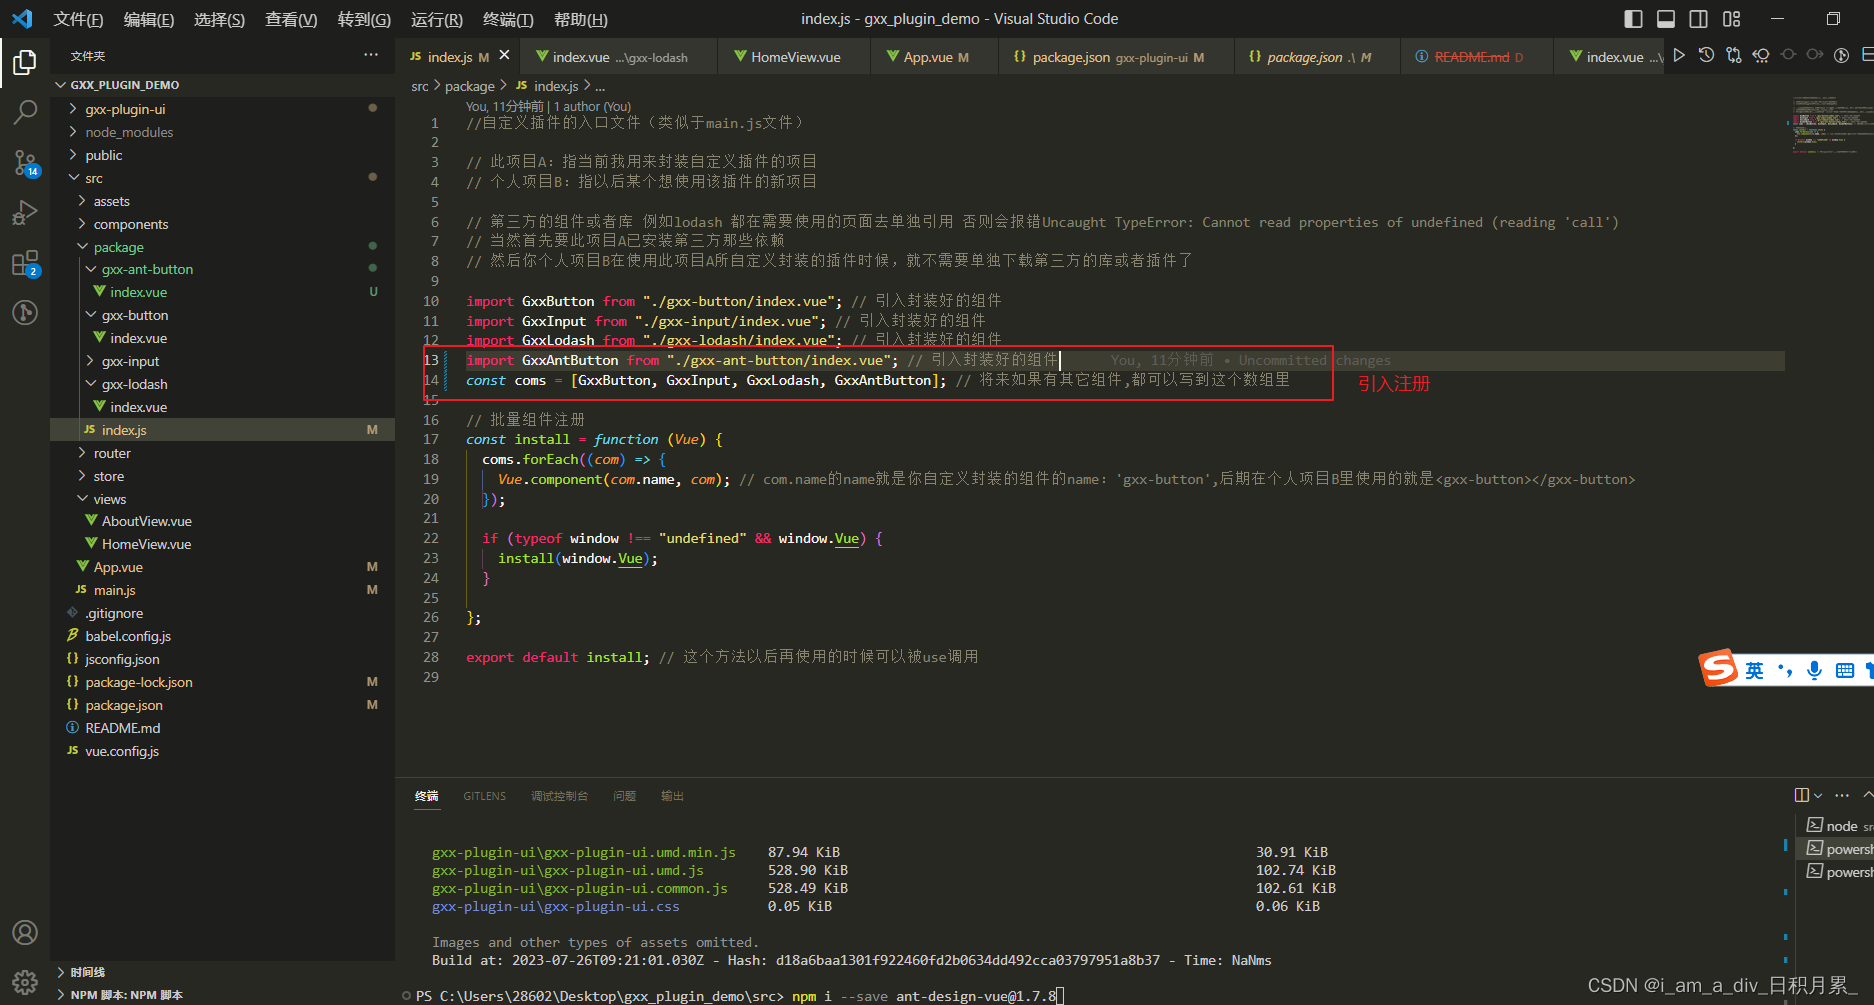The width and height of the screenshot is (1874, 1005).
Task: Open the Accounts menu icon
Action: (x=24, y=932)
